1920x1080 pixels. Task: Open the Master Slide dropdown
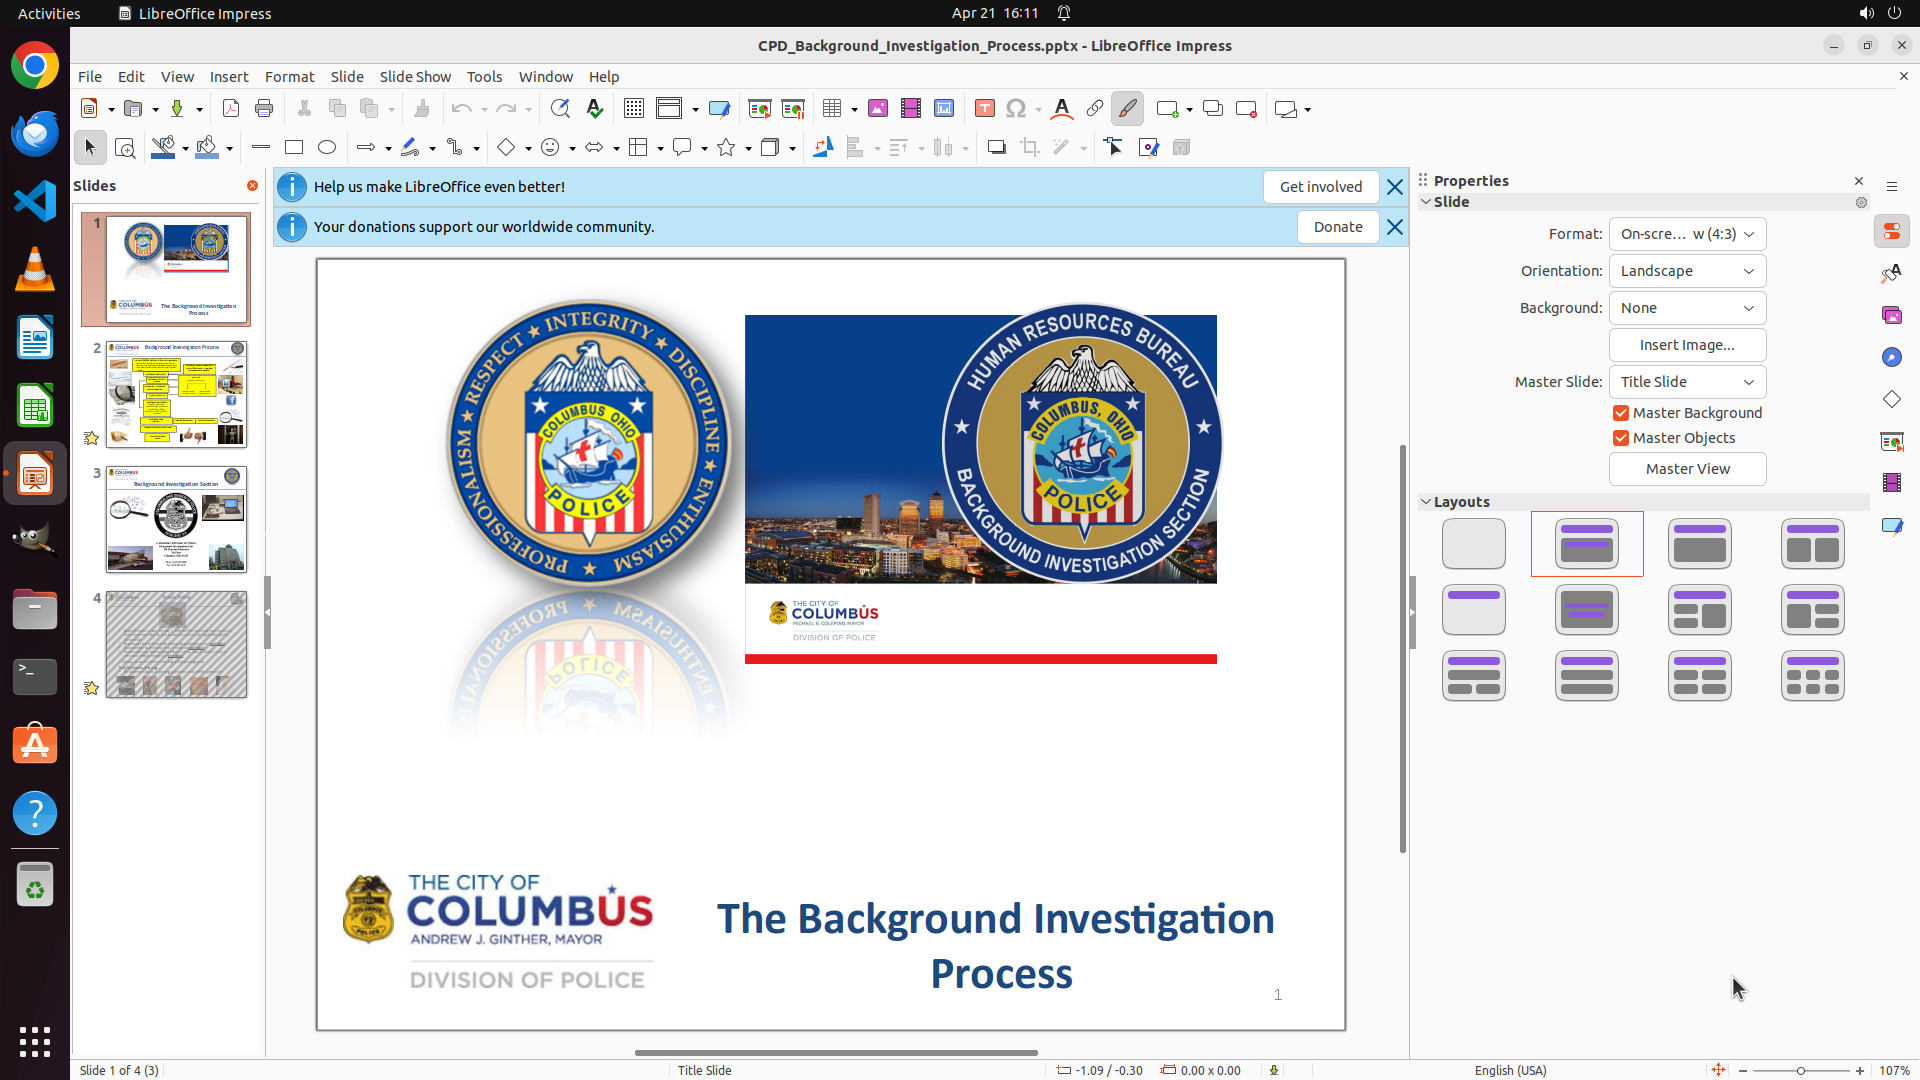coord(1687,382)
